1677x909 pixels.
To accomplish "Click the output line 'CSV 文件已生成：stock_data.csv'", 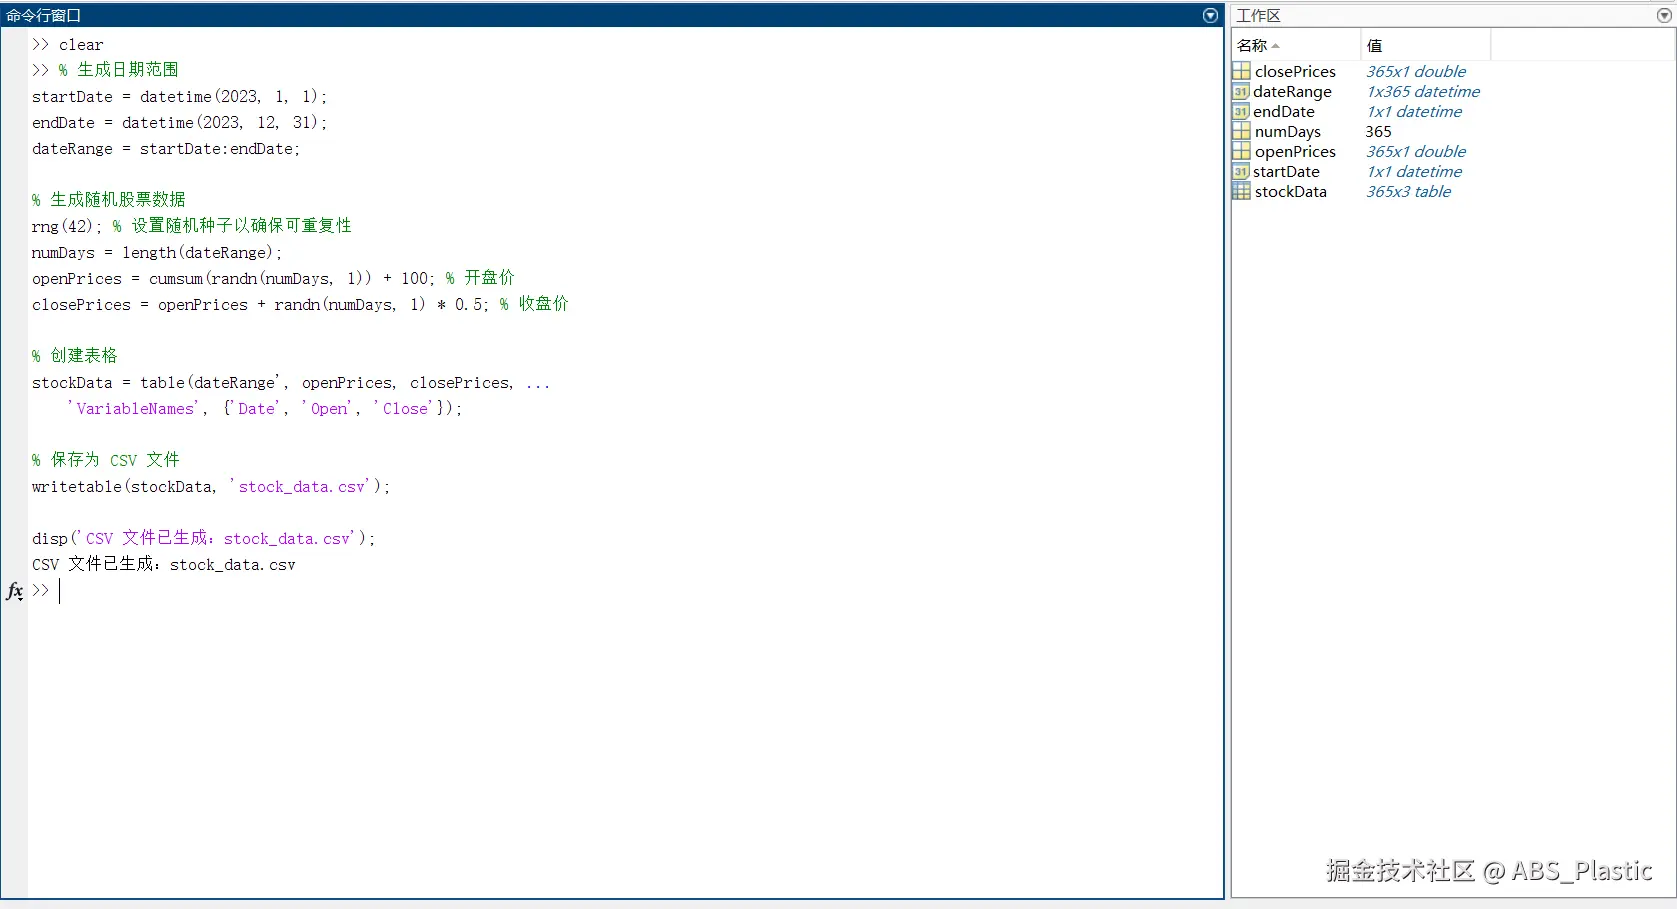I will (164, 564).
